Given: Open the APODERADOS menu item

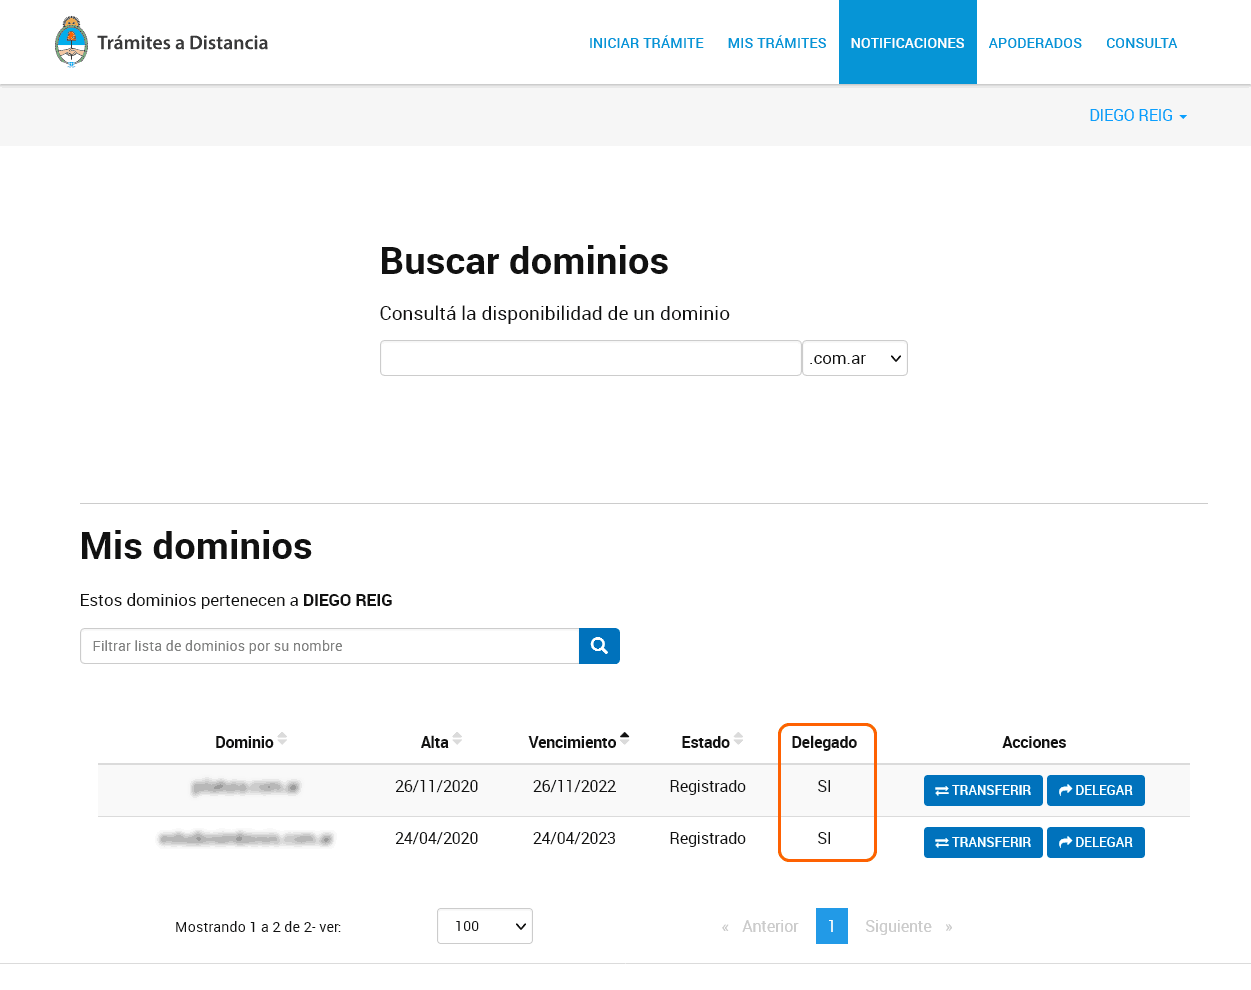Looking at the screenshot, I should pos(1035,43).
